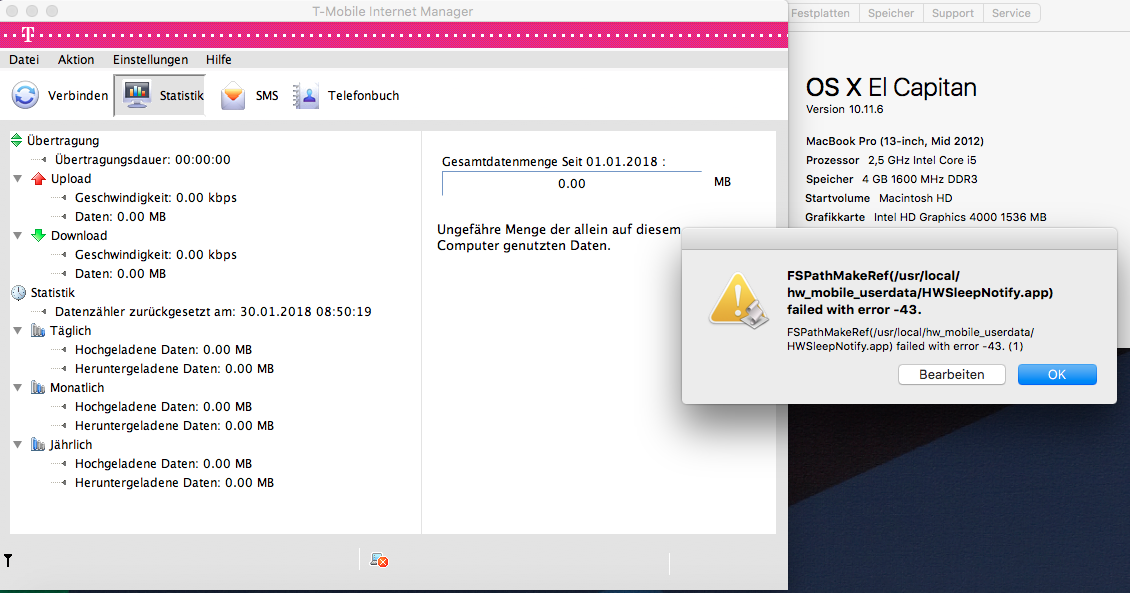Click the Gesamtdatenmenge 0.00 MB field

point(571,183)
